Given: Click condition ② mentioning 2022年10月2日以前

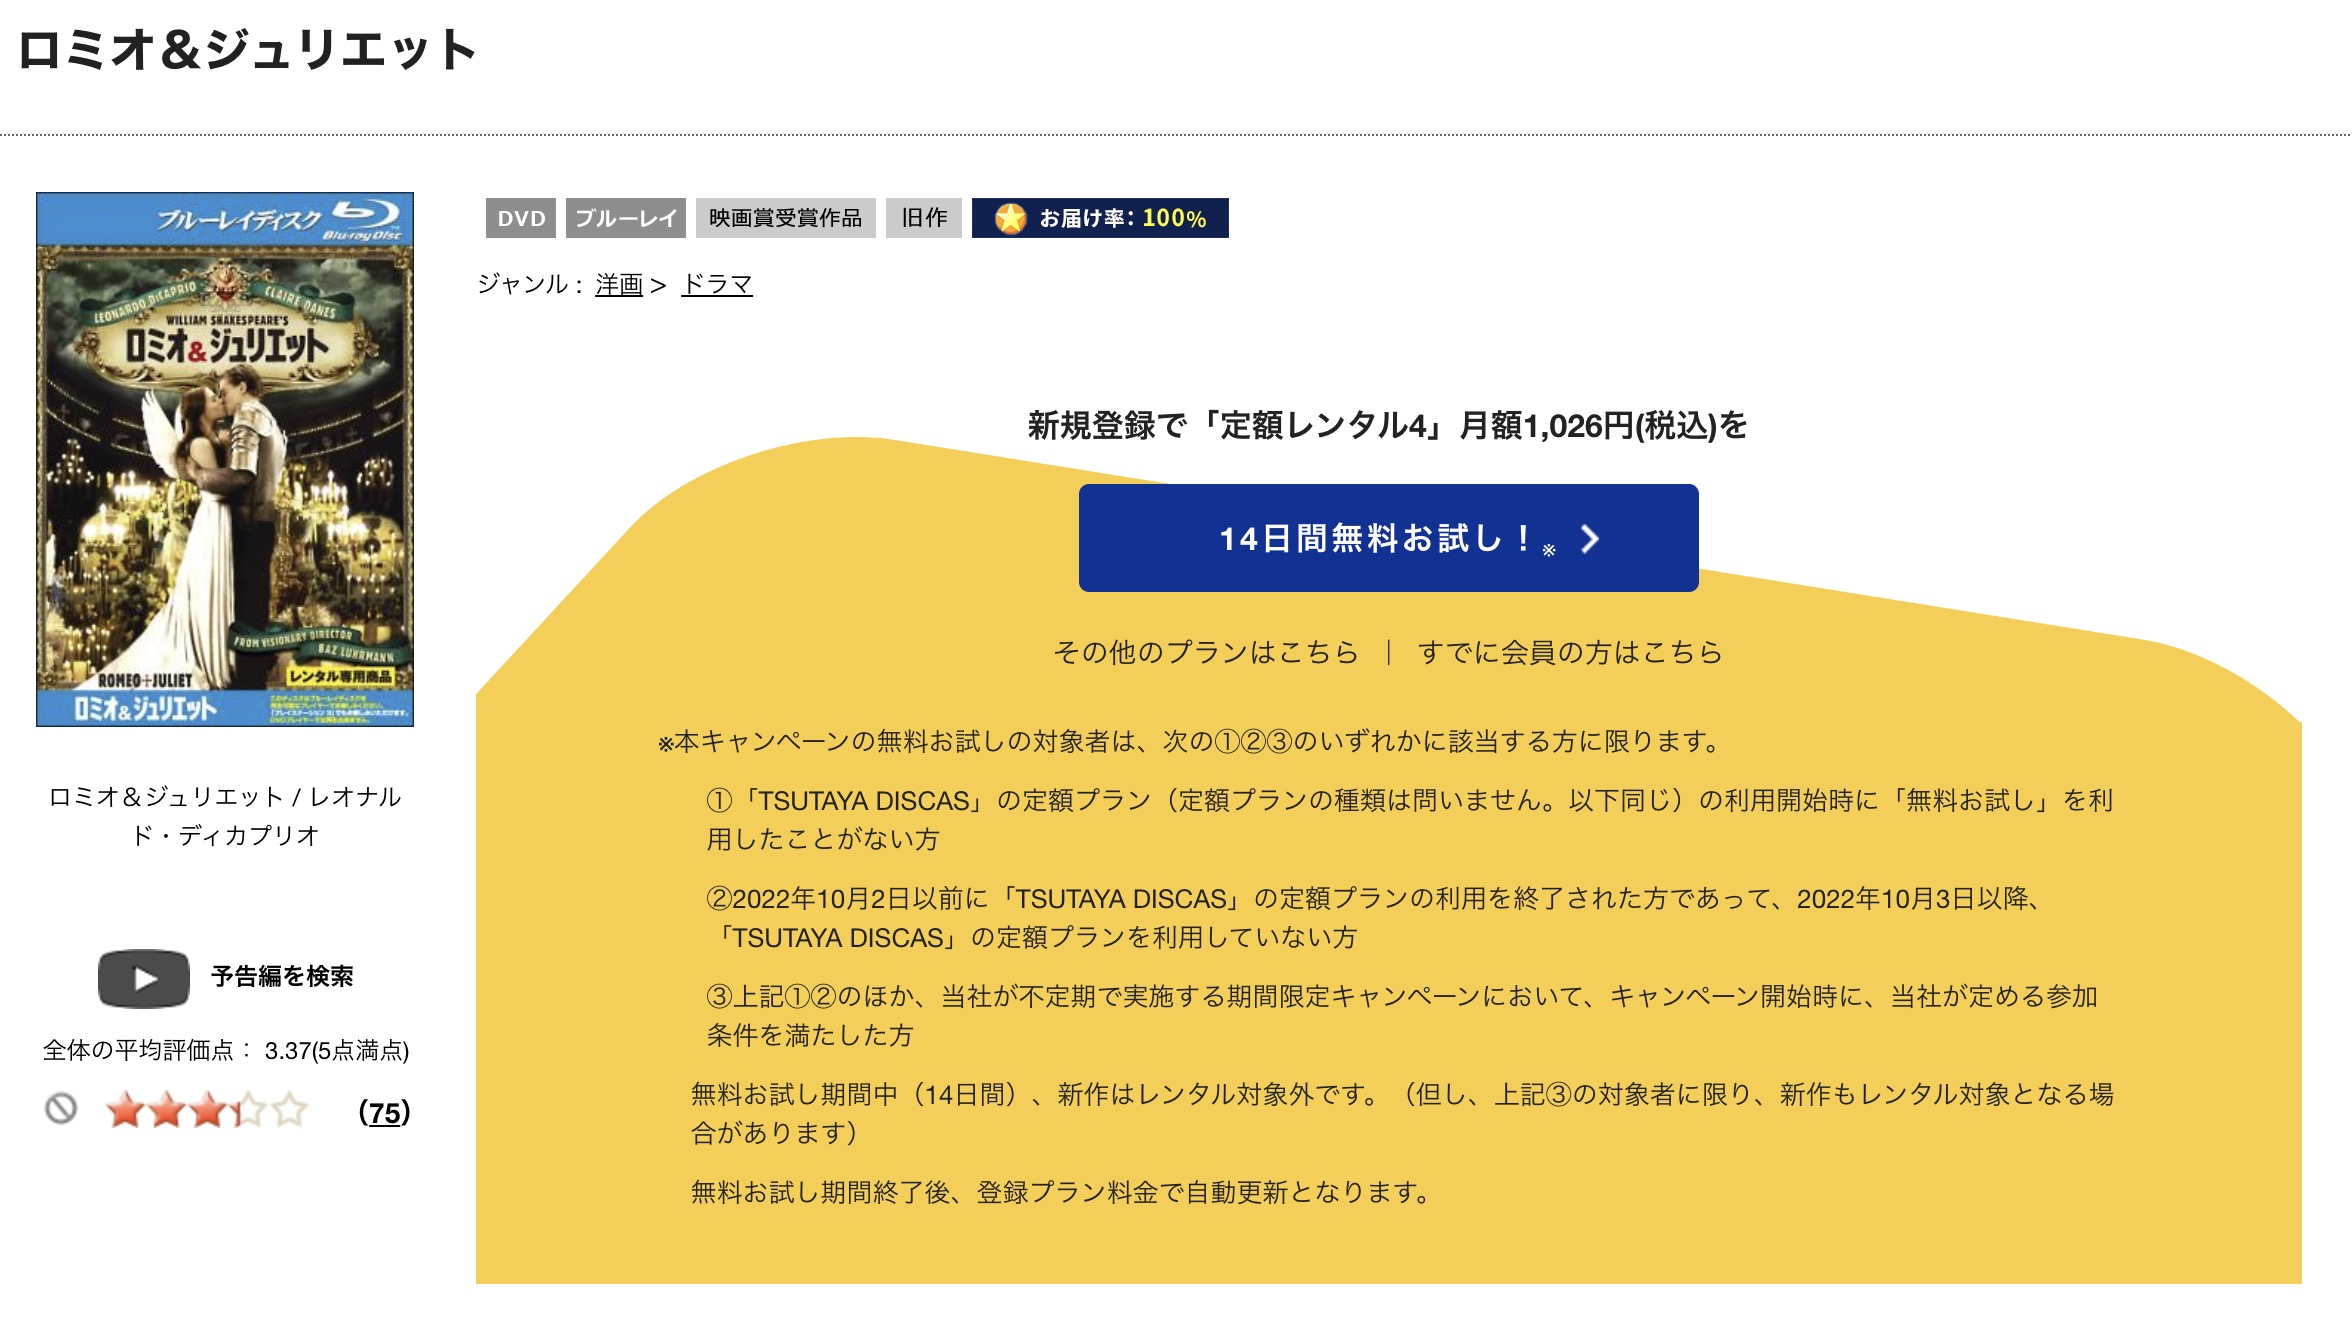Looking at the screenshot, I should [1375, 917].
